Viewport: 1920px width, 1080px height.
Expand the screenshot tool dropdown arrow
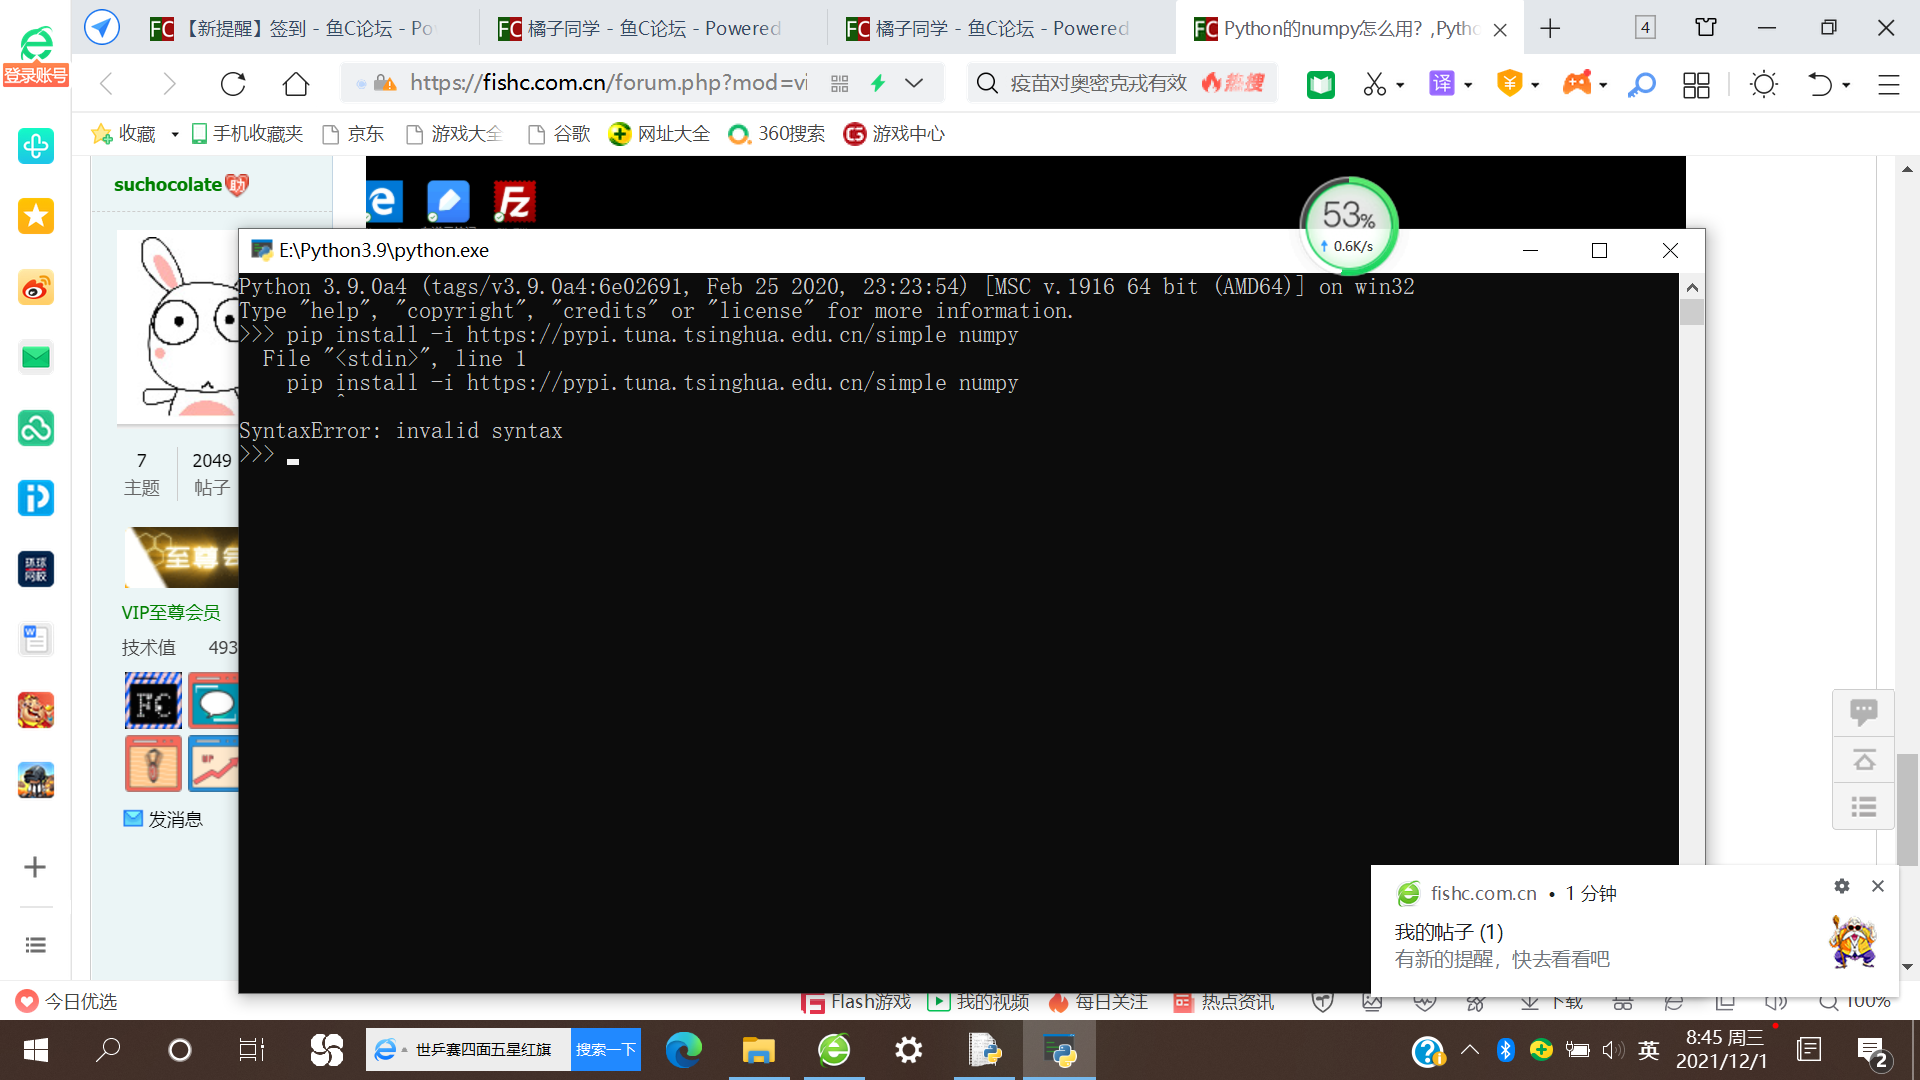[x=1400, y=85]
